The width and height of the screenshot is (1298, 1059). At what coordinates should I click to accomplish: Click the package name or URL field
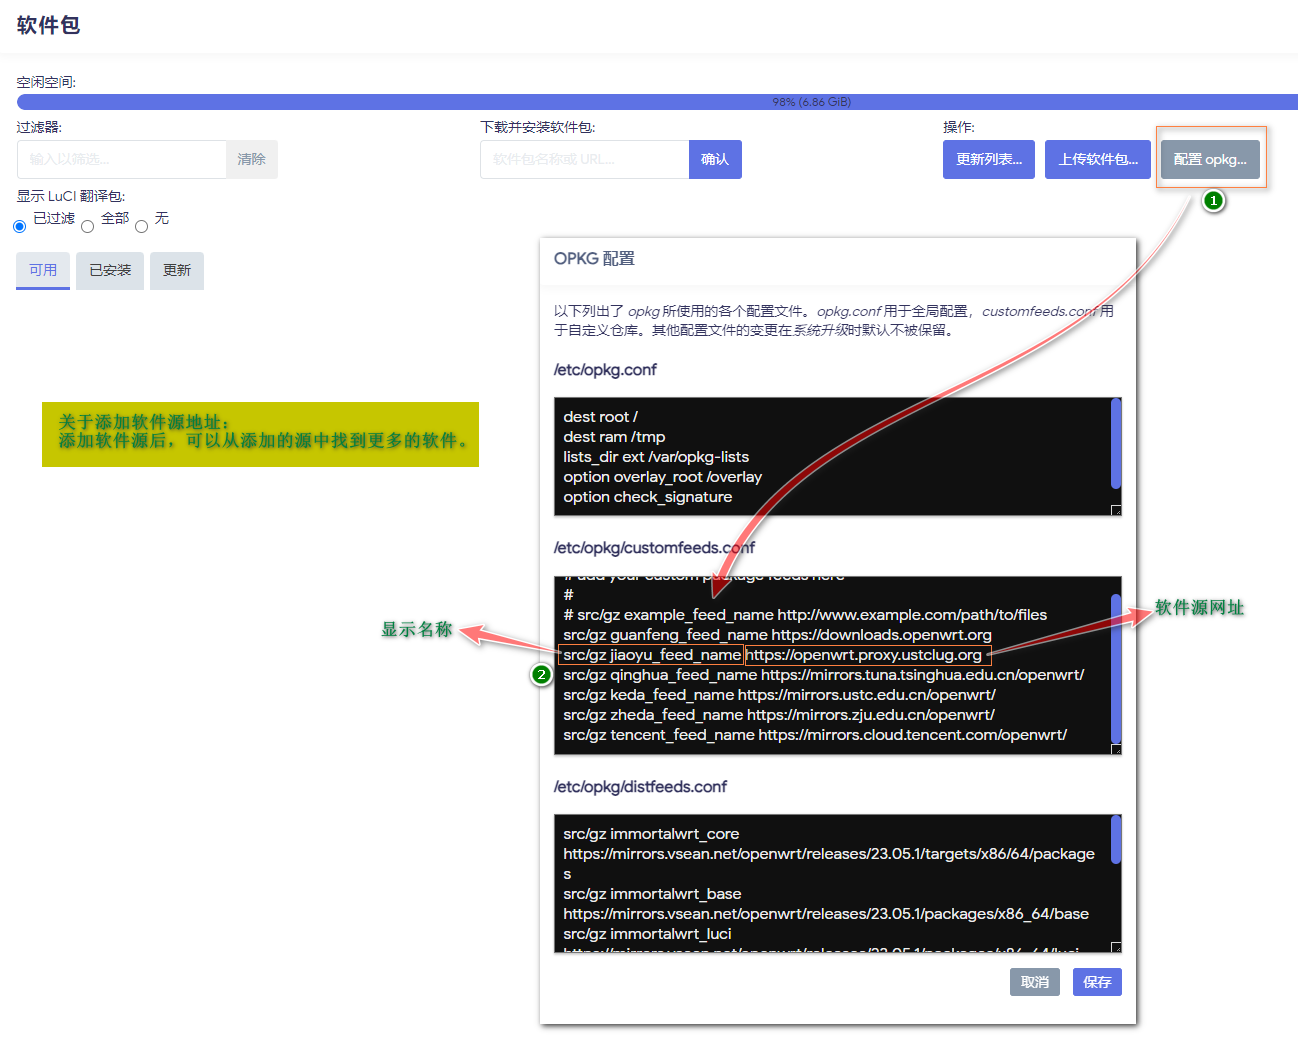tap(584, 159)
